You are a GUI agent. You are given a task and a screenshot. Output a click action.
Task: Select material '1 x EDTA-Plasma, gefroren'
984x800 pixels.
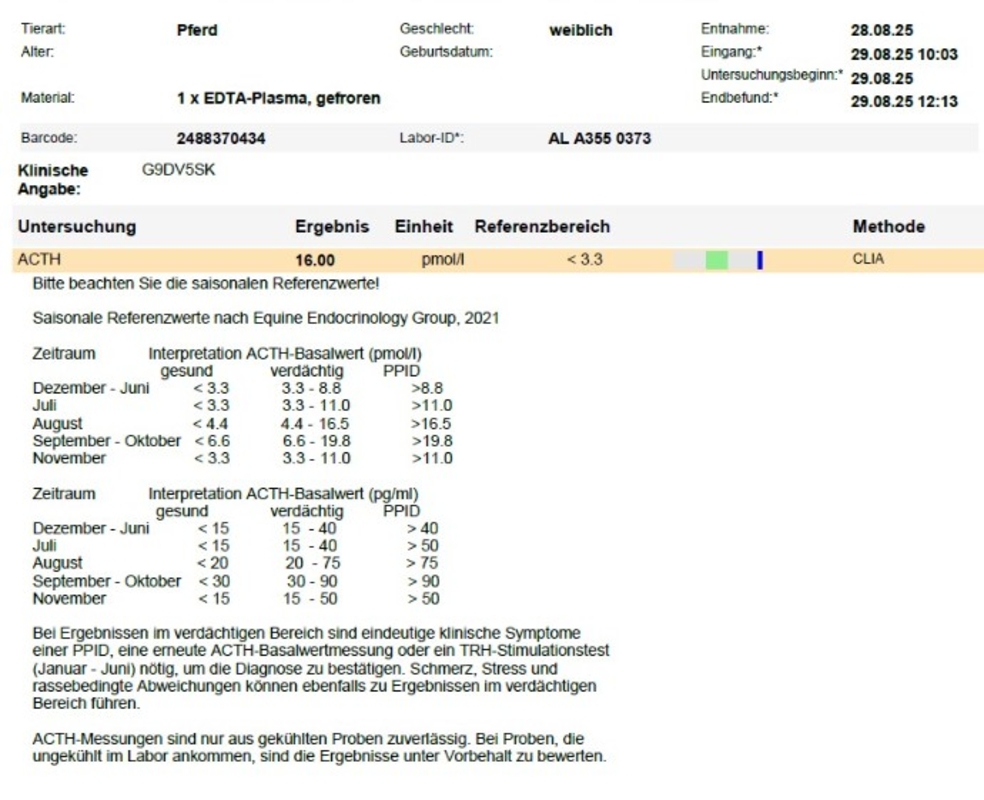coord(279,99)
